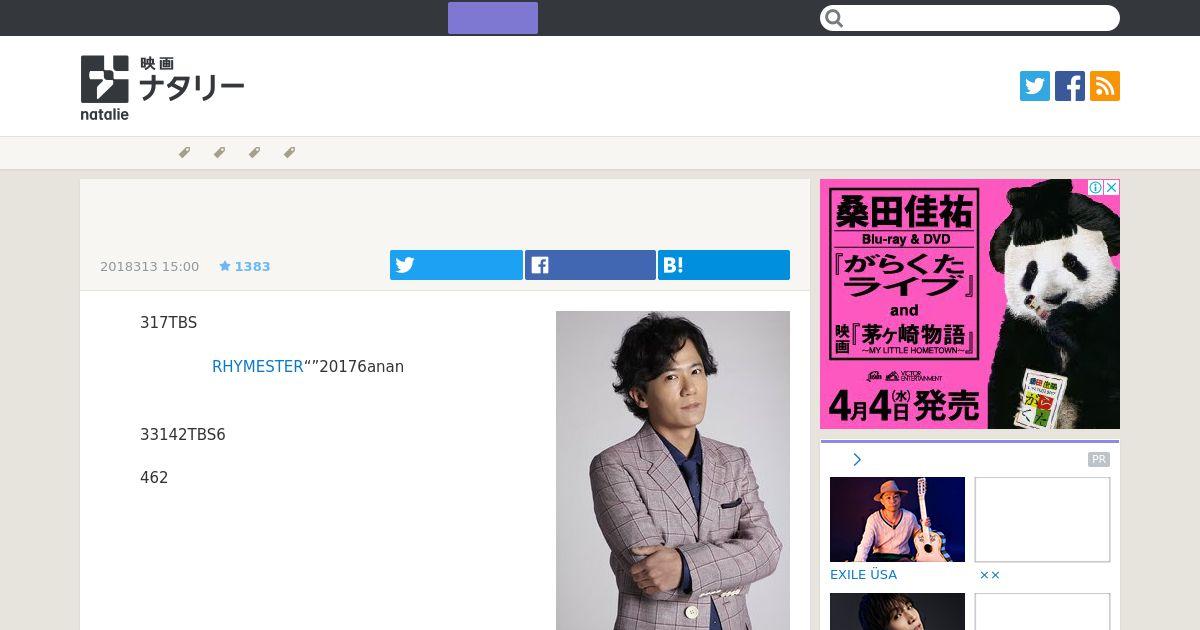
Task: Click the star icon beside 1383
Action: [225, 266]
